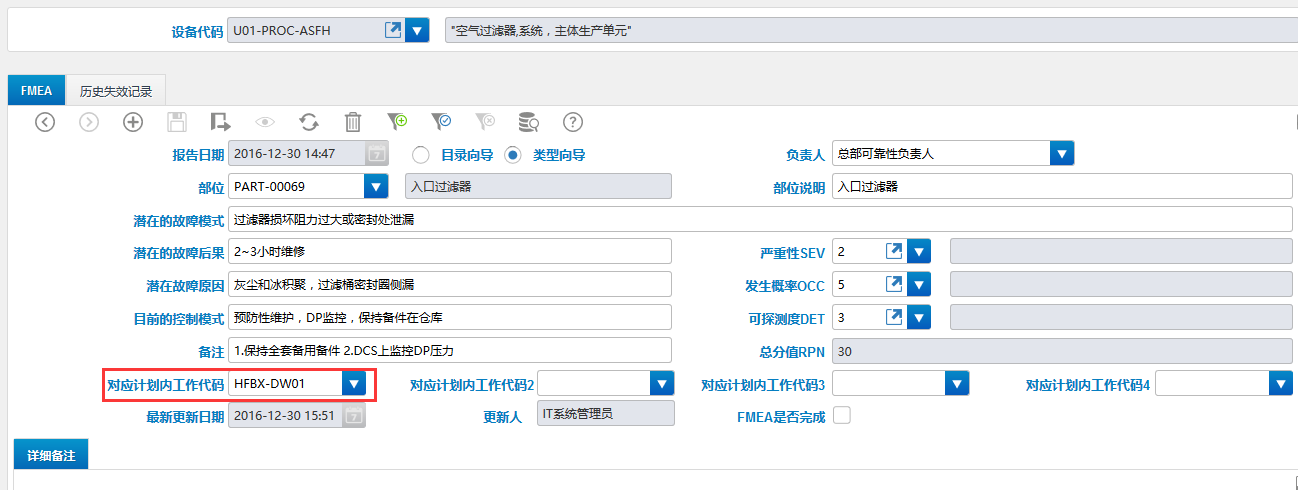Open the 严重性SEV lookup link icon

tap(895, 251)
